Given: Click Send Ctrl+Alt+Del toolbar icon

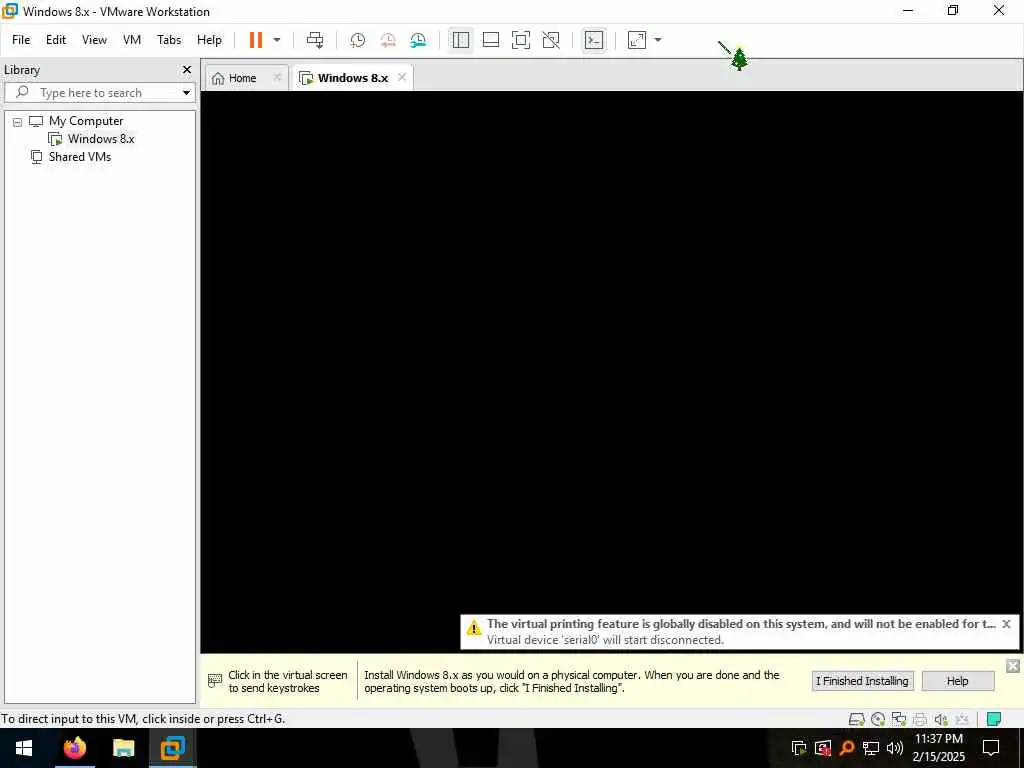Looking at the screenshot, I should [x=315, y=40].
